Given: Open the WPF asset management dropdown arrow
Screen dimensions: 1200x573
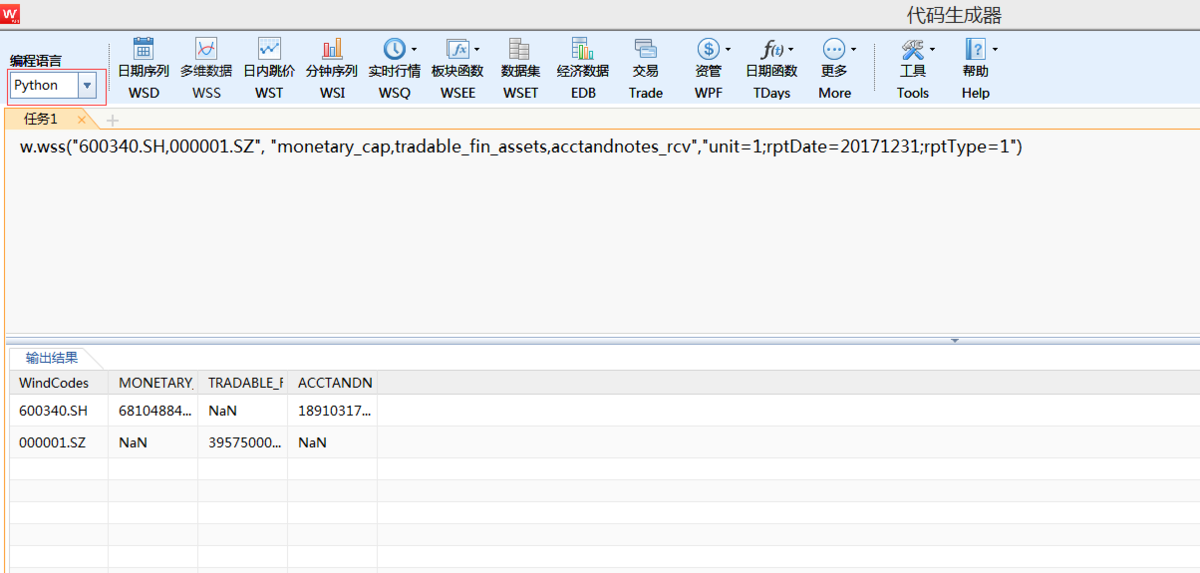Looking at the screenshot, I should 728,49.
